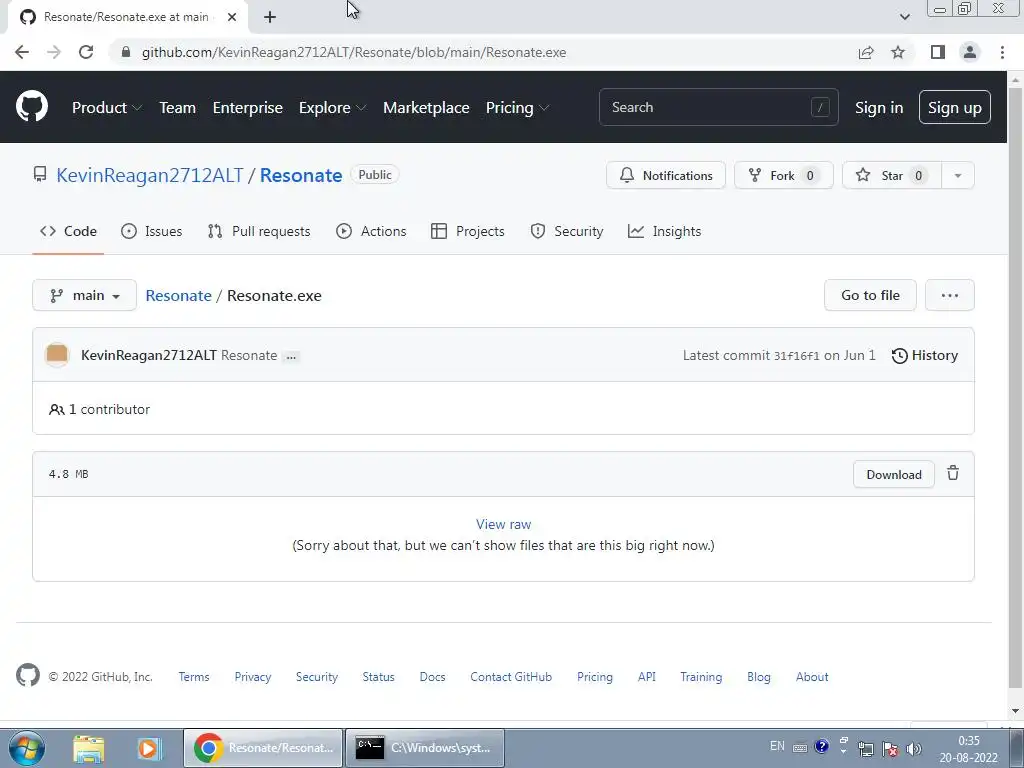Click View raw link

click(x=504, y=524)
